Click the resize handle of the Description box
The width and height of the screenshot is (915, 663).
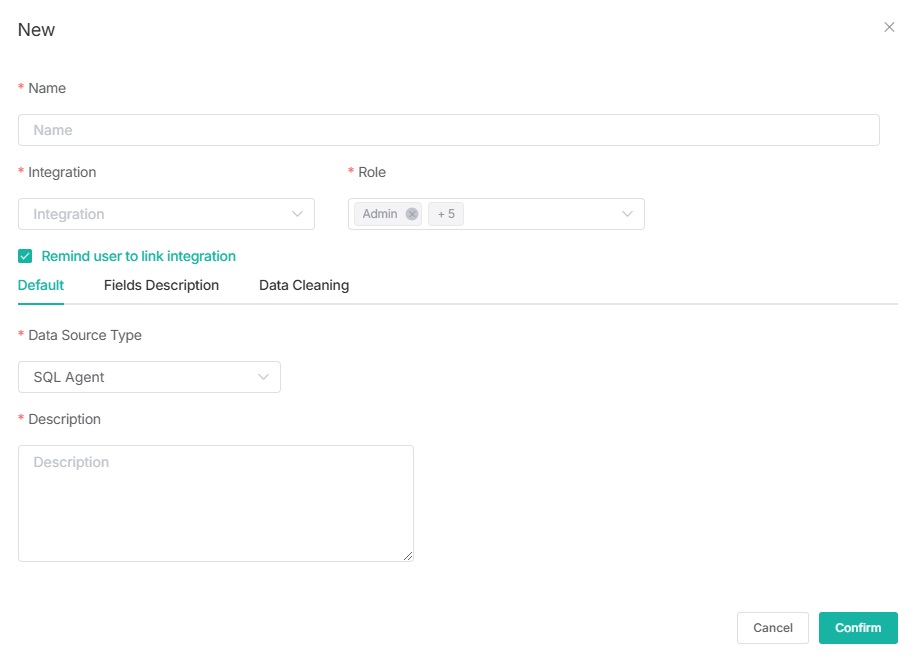(408, 555)
